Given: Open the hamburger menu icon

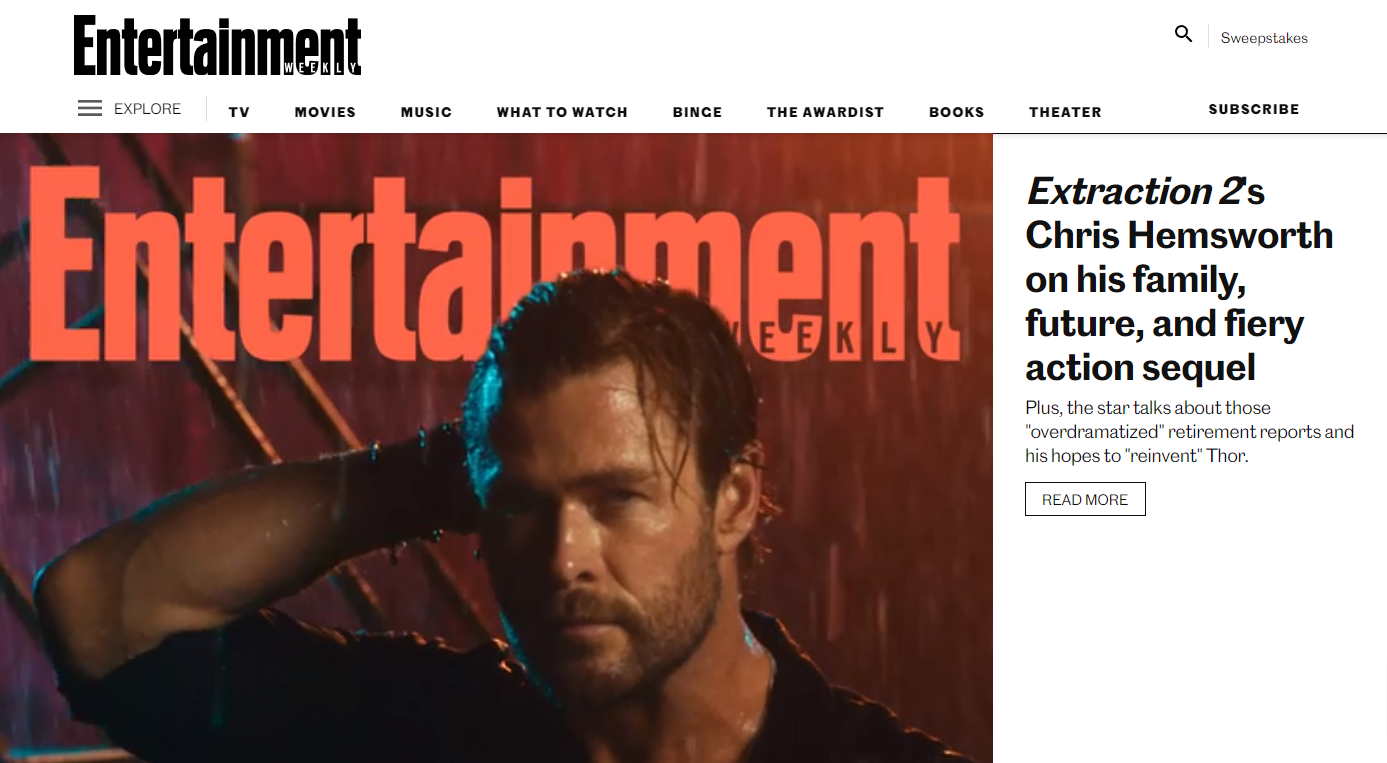Looking at the screenshot, I should click(90, 108).
